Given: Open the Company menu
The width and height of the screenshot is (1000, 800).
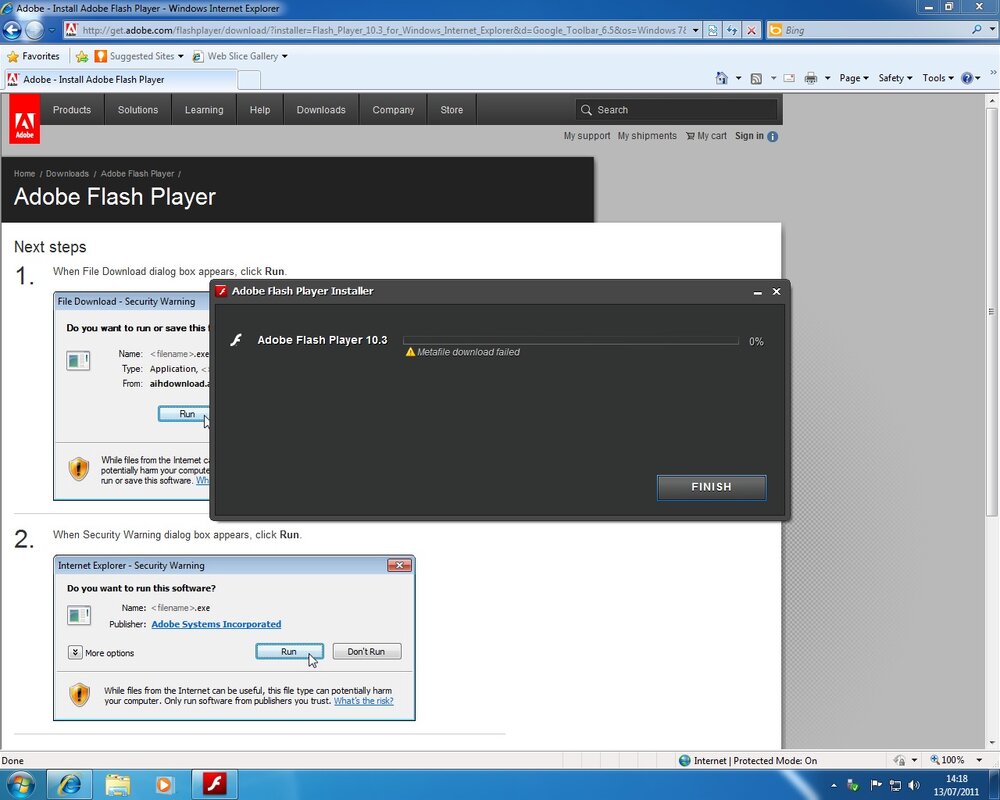Looking at the screenshot, I should [393, 110].
